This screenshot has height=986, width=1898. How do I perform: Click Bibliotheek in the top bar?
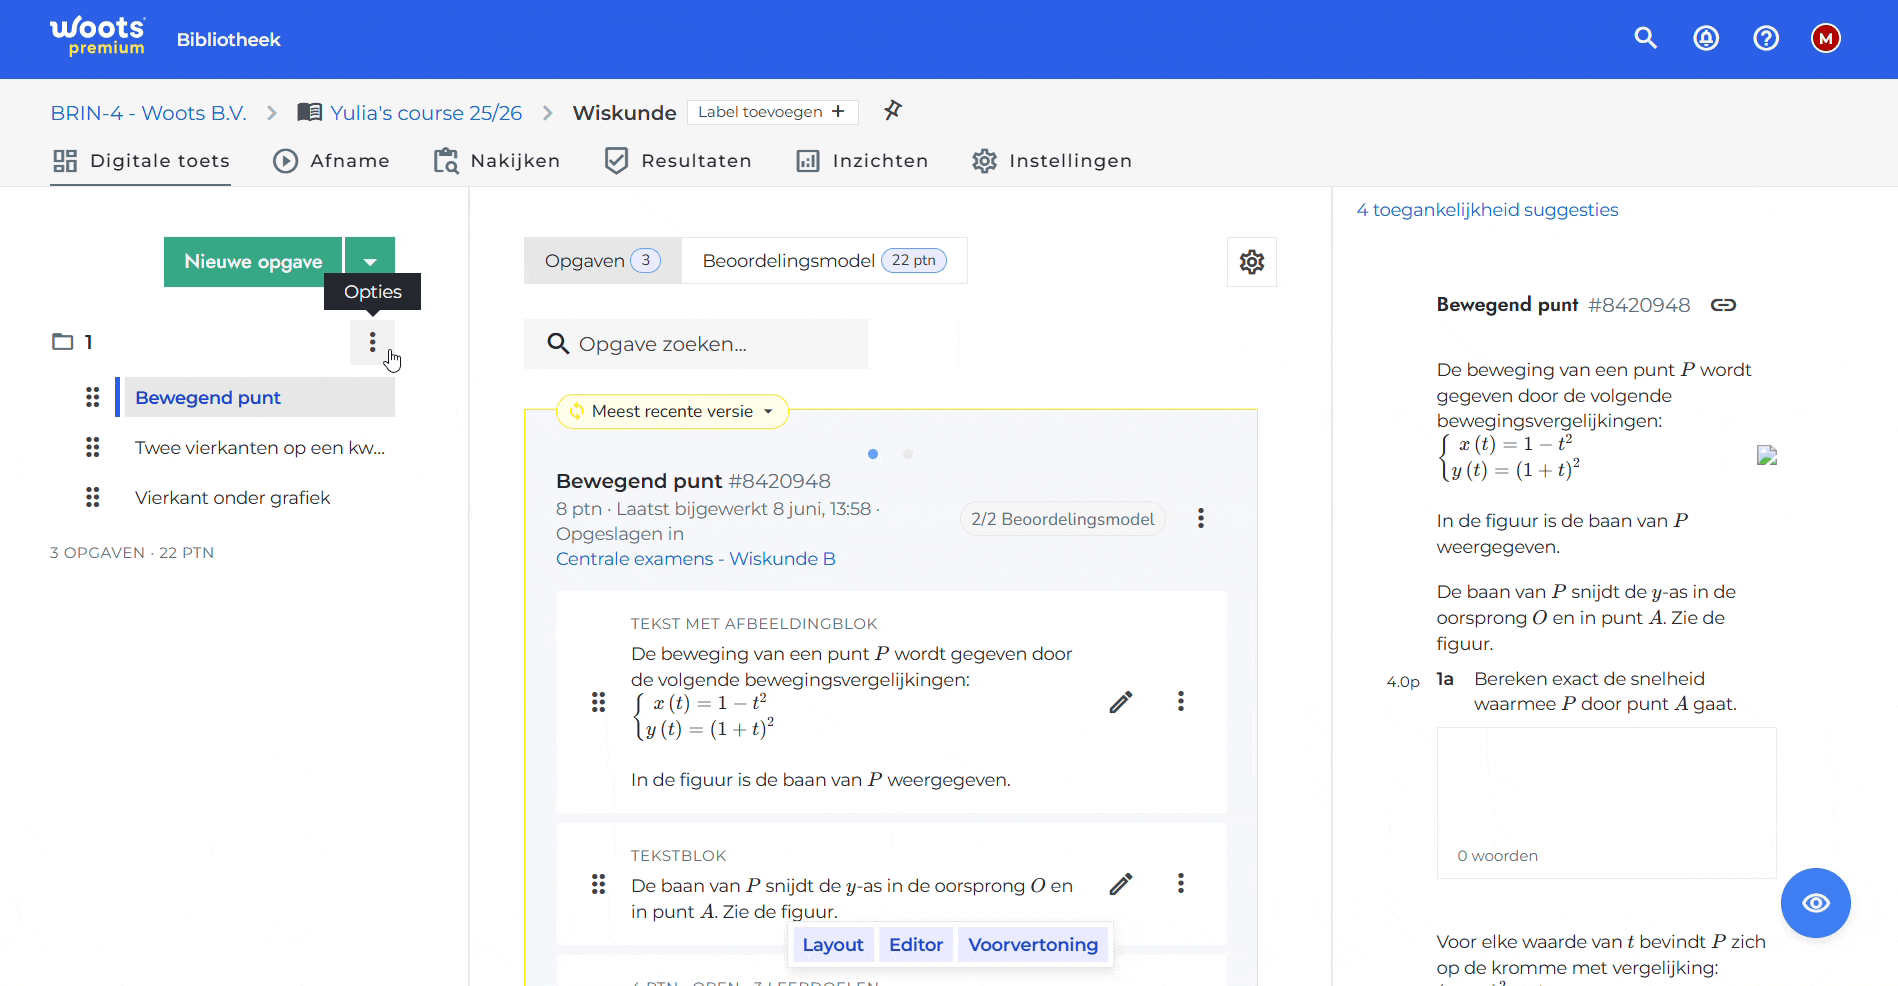[229, 40]
